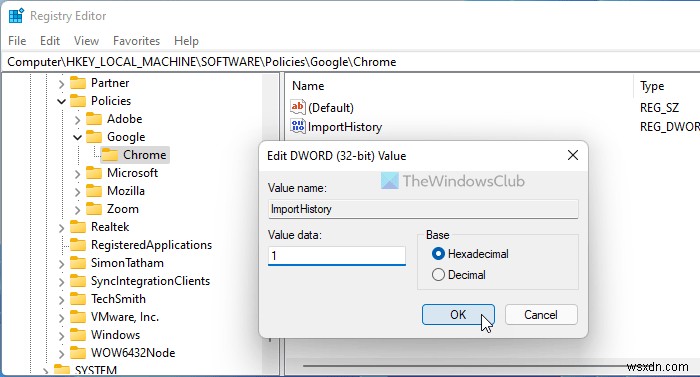The width and height of the screenshot is (700, 377).
Task: Expand the SyncIntegrationClients key
Action: pyautogui.click(x=61, y=281)
